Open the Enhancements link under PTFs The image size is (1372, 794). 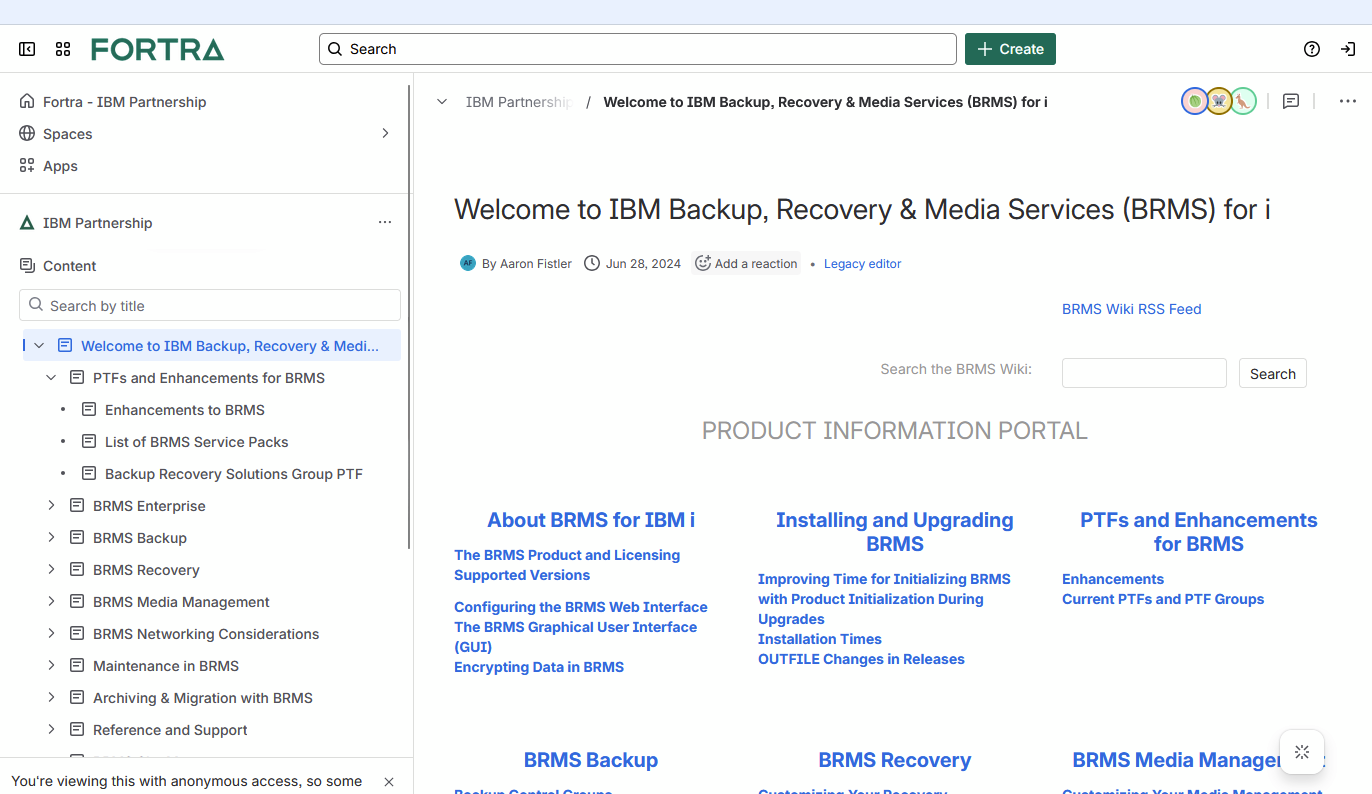pos(1113,579)
